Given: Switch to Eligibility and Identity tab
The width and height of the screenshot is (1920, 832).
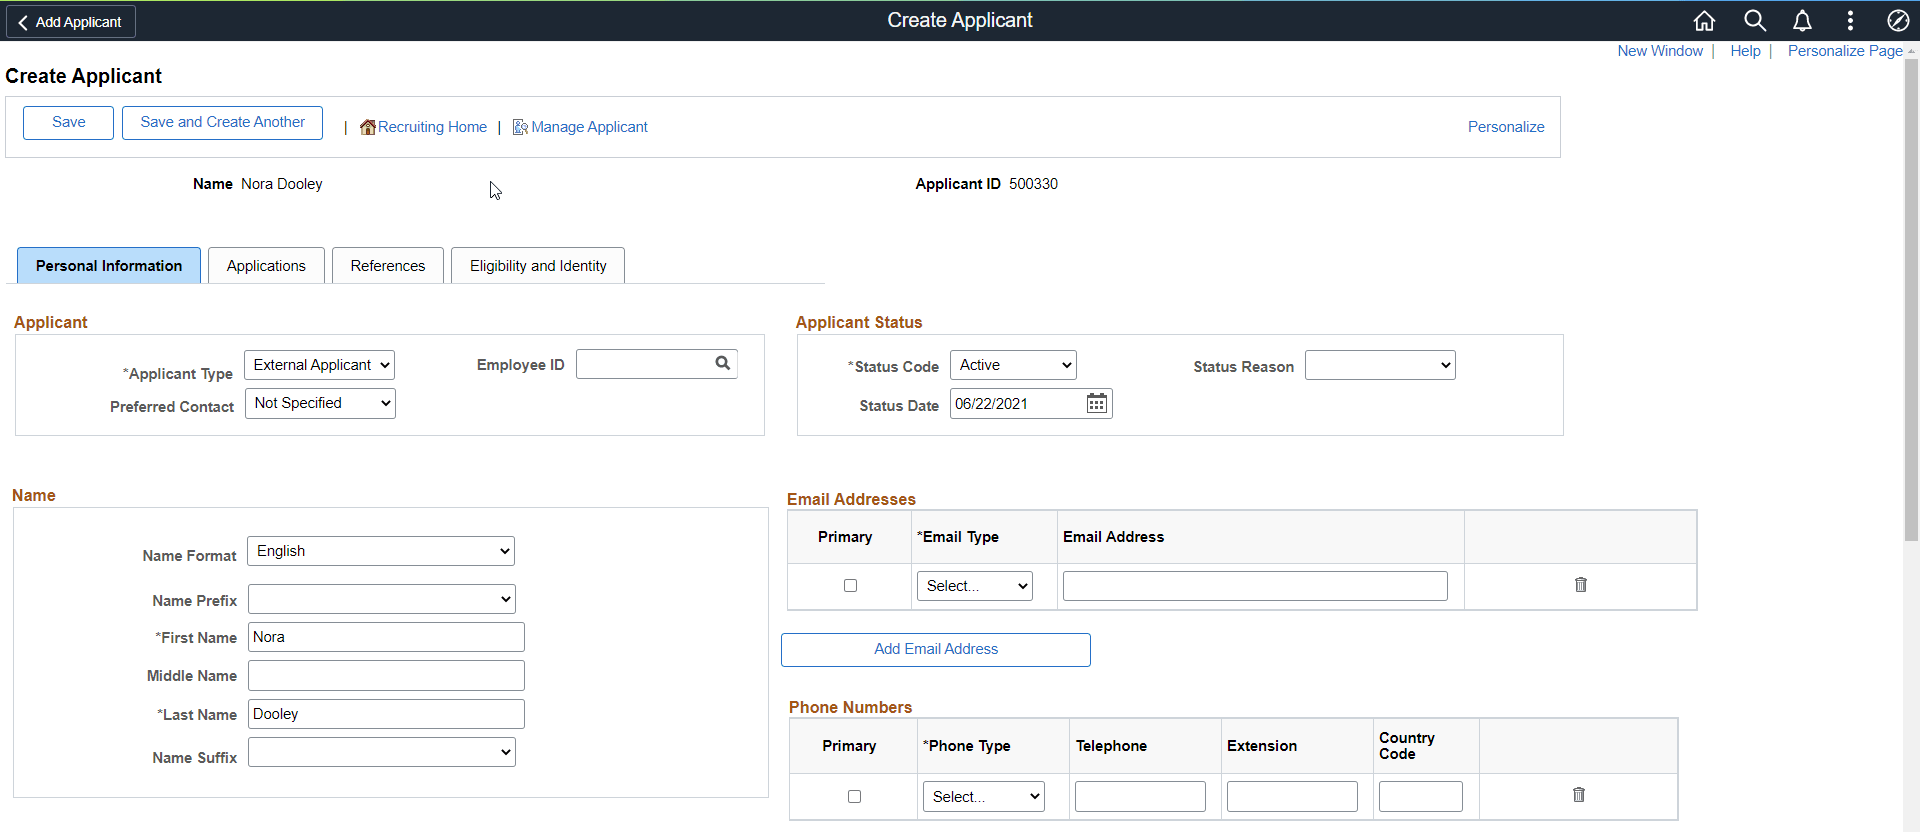Looking at the screenshot, I should [x=538, y=265].
